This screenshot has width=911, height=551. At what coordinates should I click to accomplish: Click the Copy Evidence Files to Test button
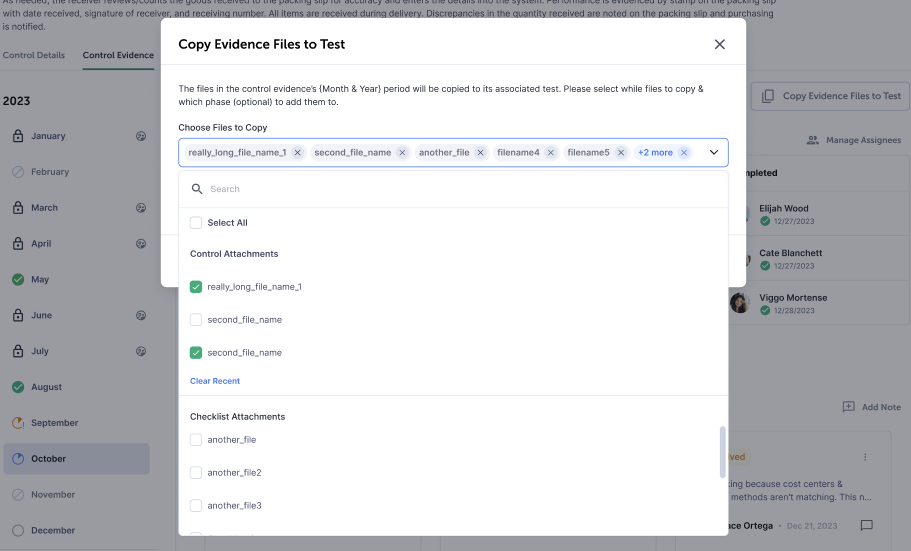coord(831,96)
